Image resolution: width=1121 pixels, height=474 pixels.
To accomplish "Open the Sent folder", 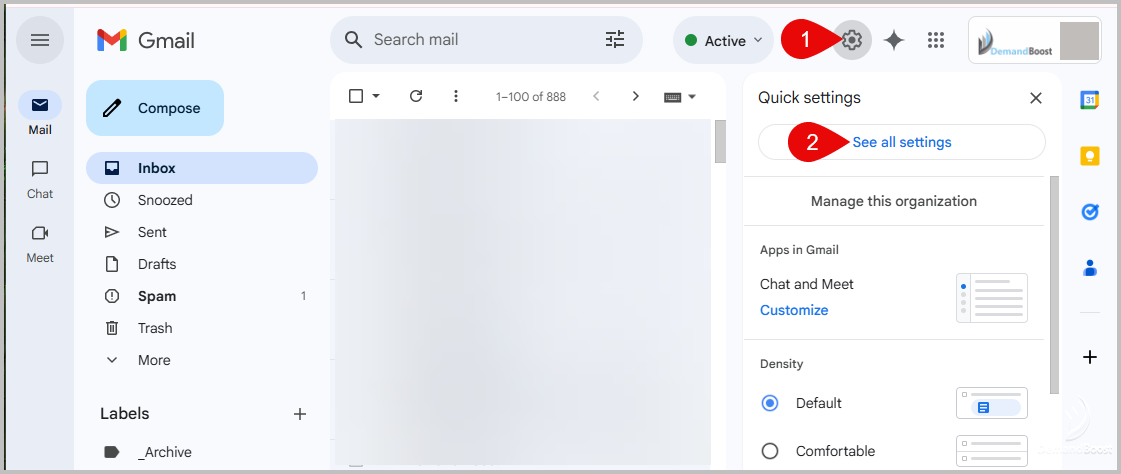I will point(152,232).
